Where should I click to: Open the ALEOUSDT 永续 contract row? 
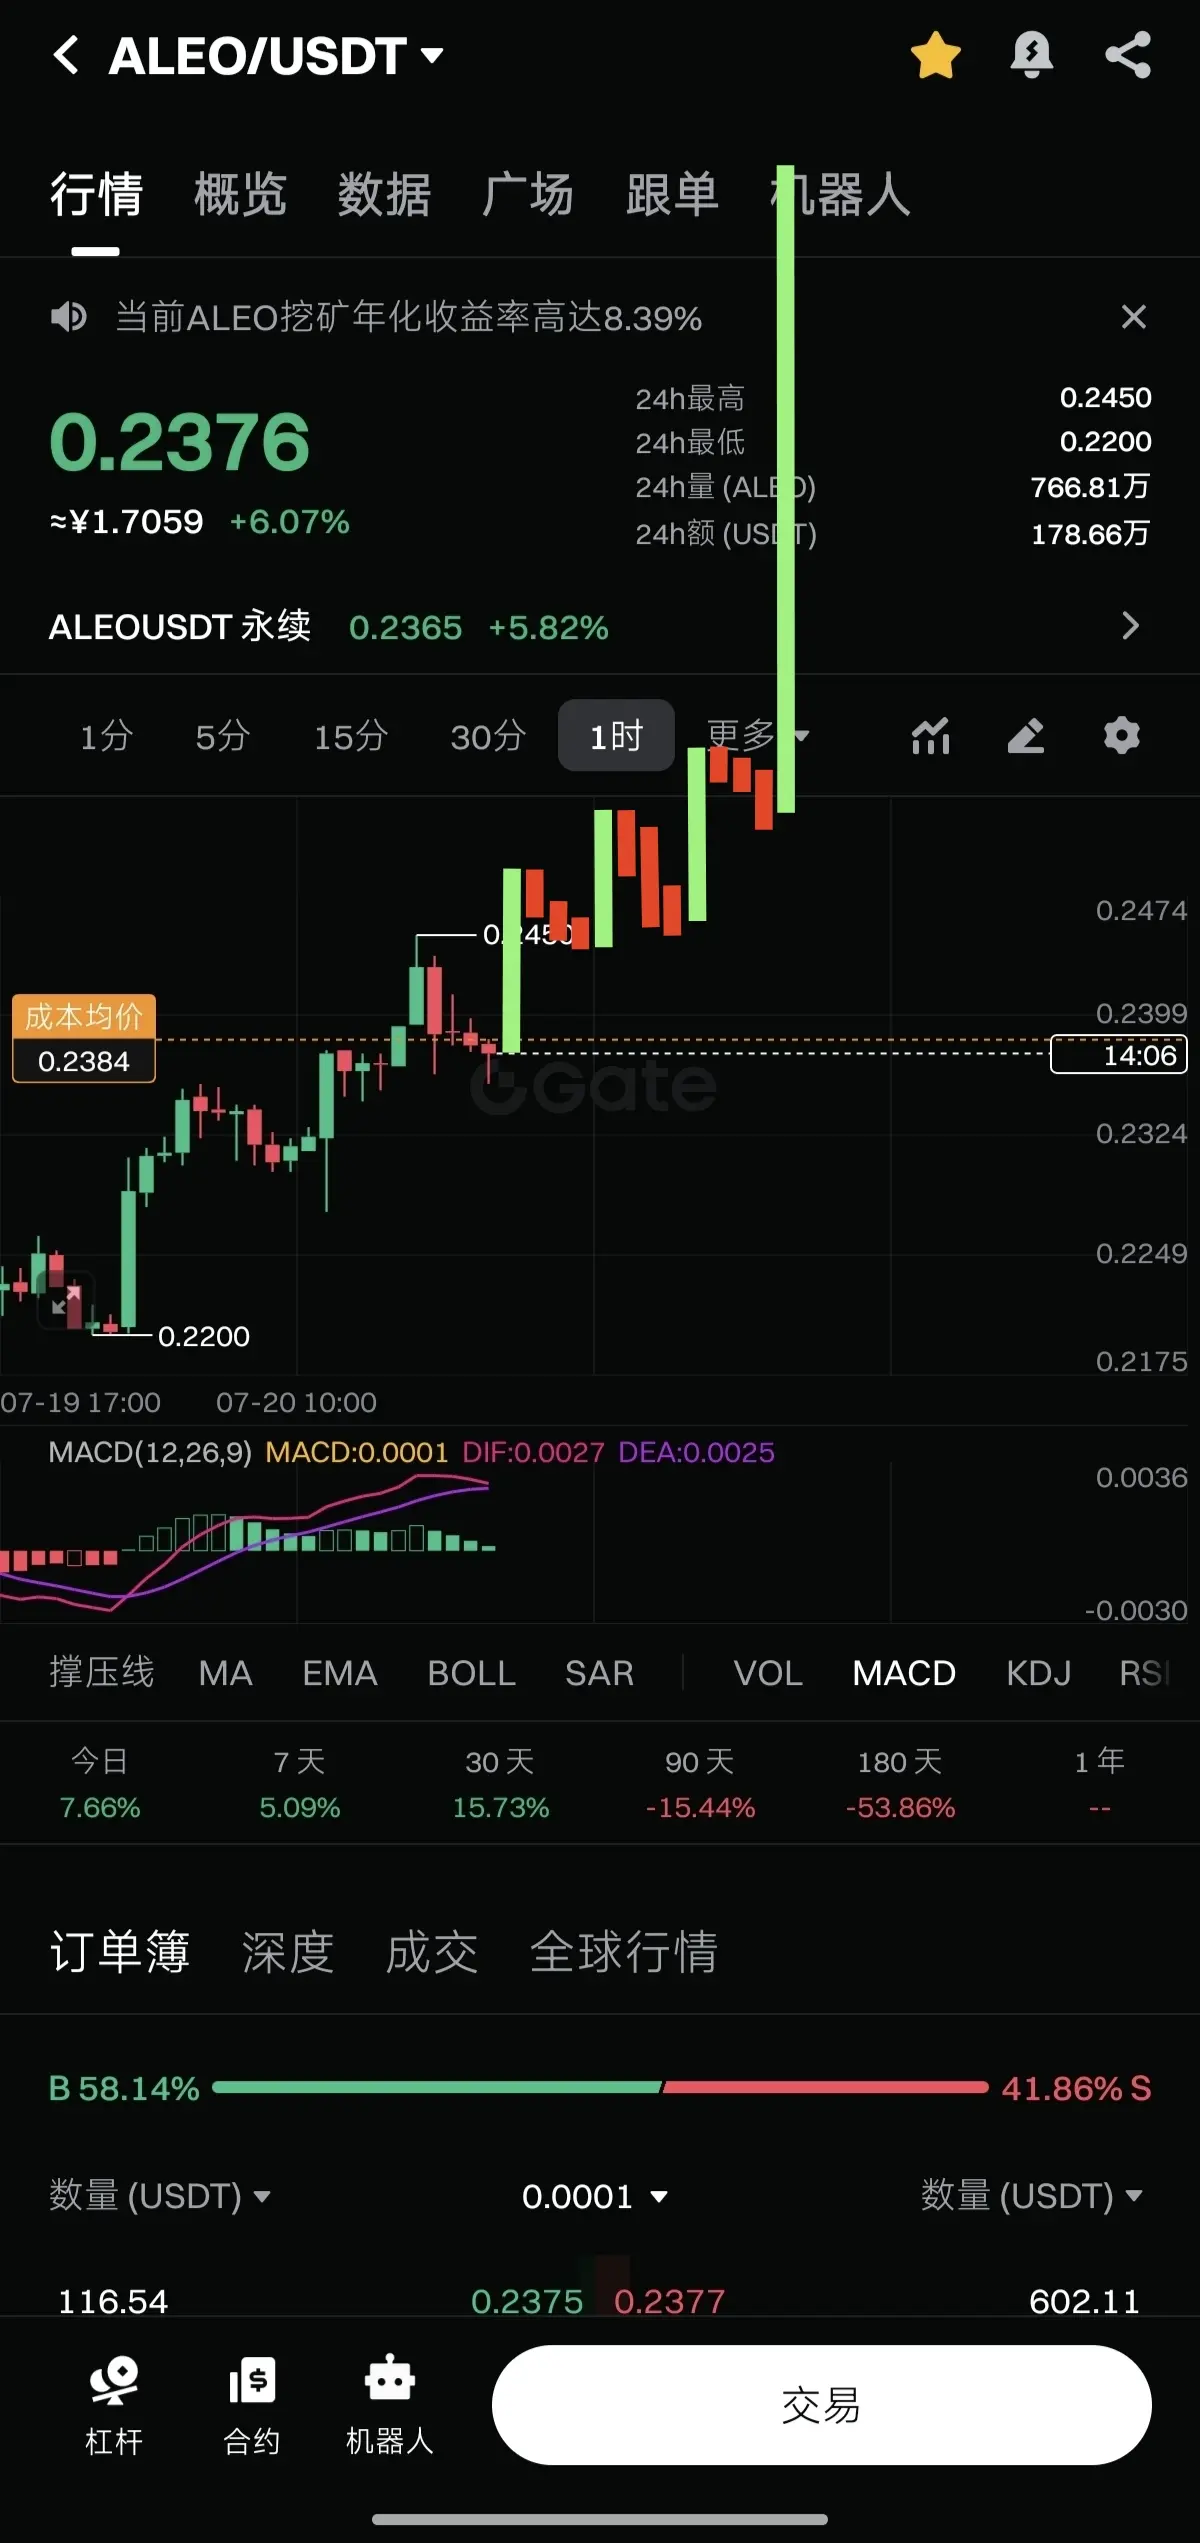[600, 627]
